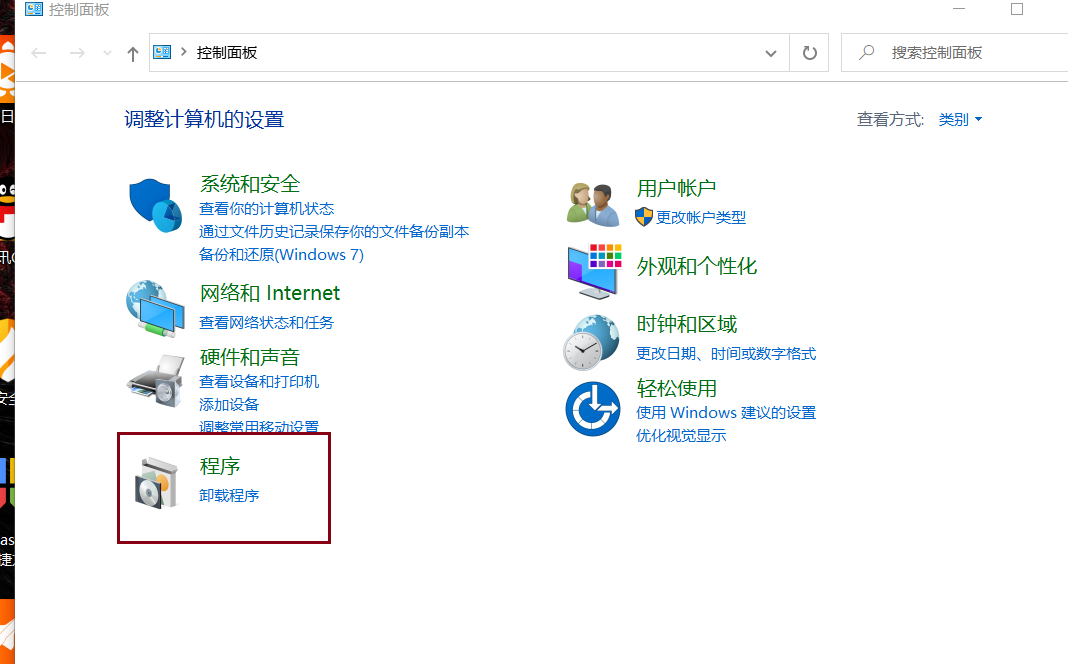
Task: Click the Network and Internet globe icon
Action: (x=155, y=309)
